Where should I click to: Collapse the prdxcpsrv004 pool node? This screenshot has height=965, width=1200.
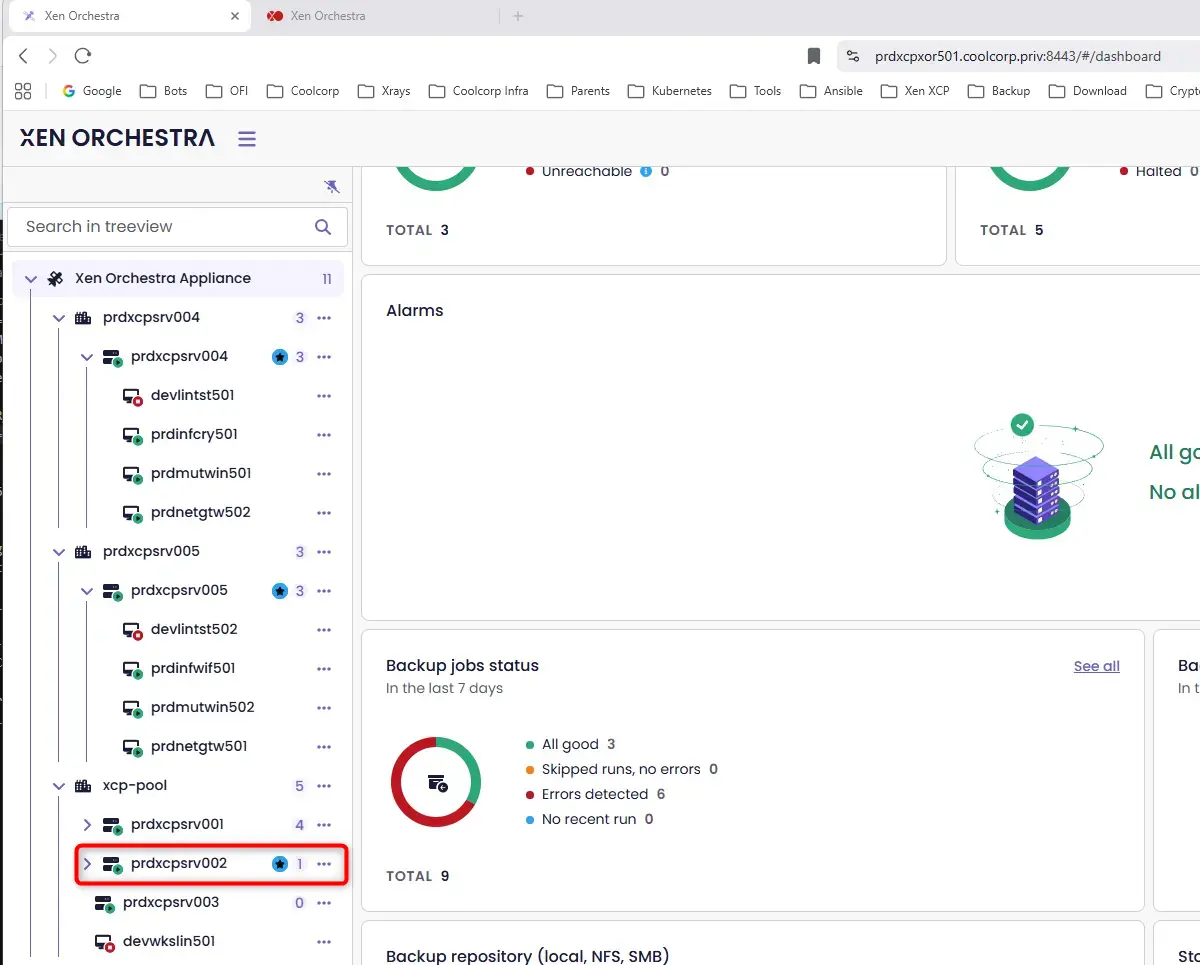click(x=59, y=318)
